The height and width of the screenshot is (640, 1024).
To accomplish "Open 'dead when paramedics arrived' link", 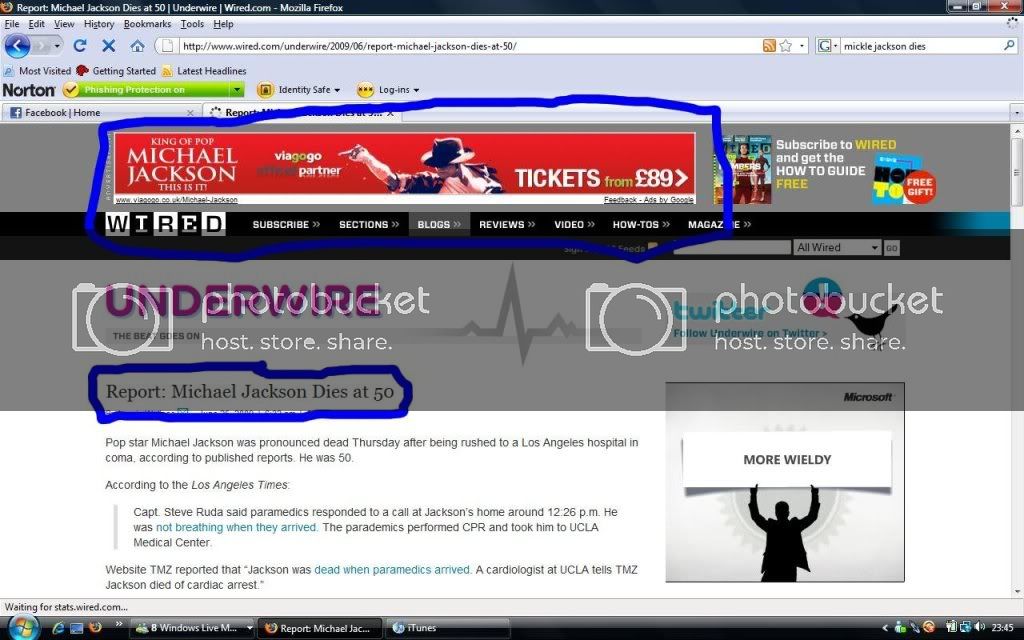I will point(392,569).
